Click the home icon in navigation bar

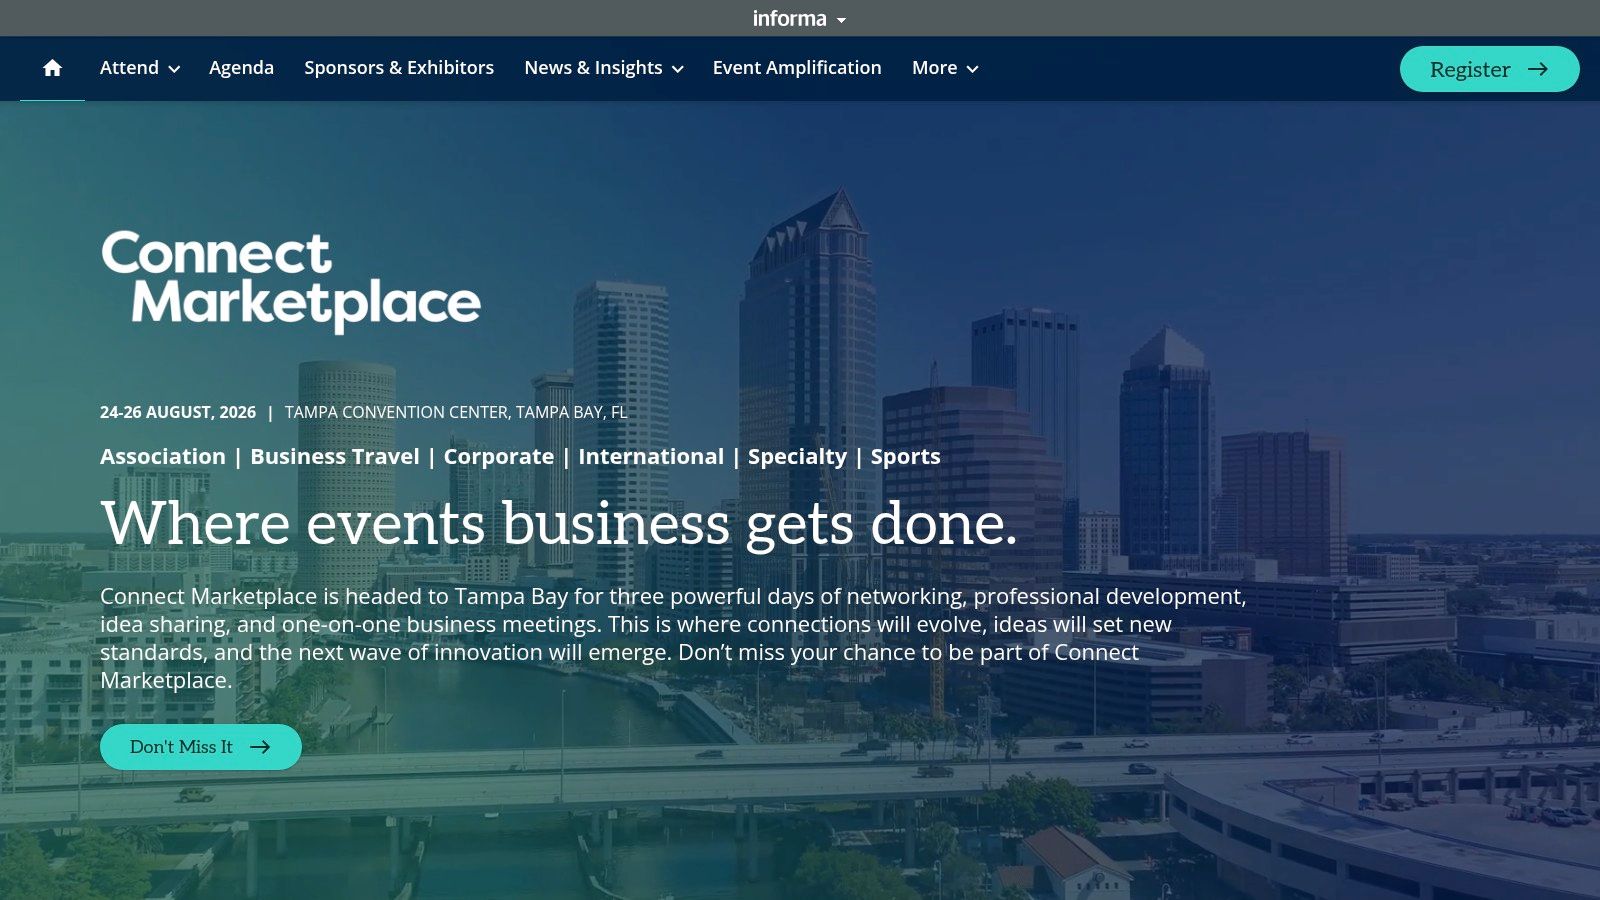tap(52, 68)
